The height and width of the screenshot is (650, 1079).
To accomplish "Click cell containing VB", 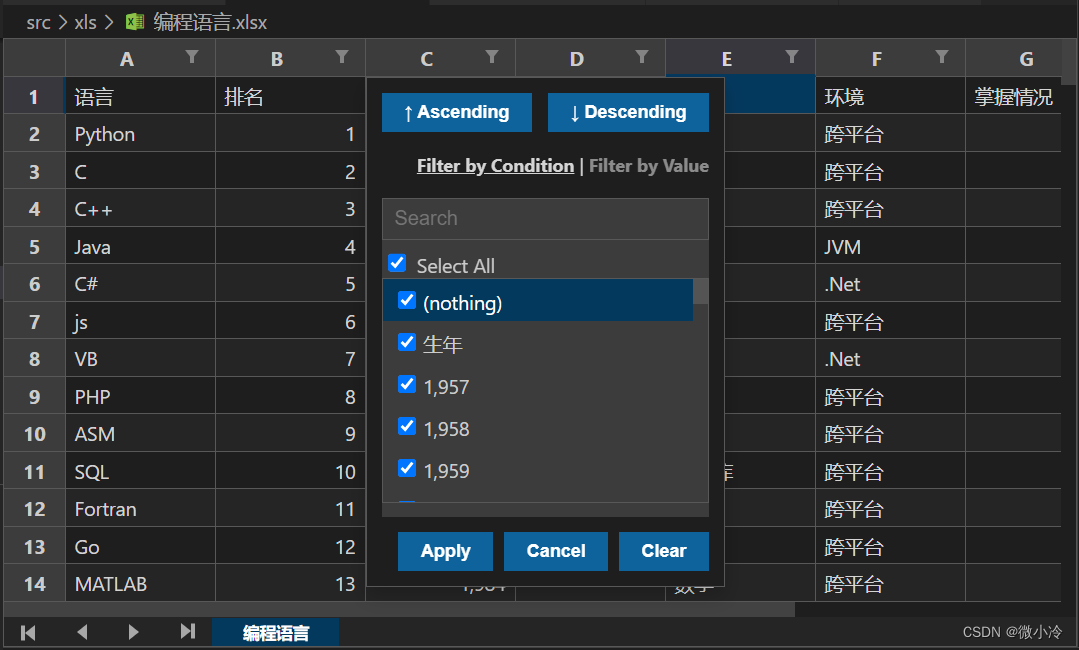I will [x=140, y=359].
